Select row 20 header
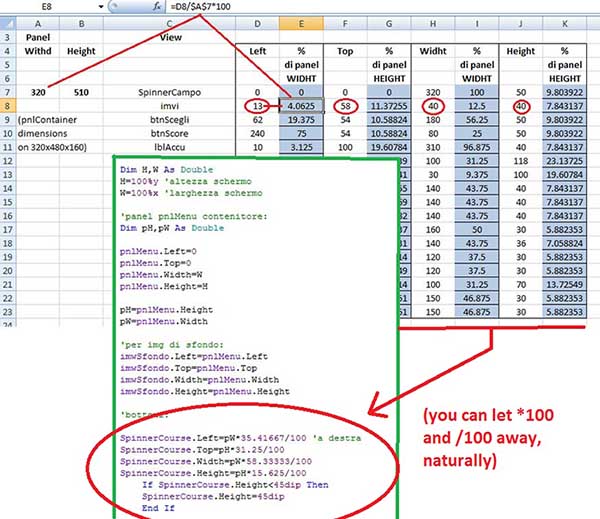The height and width of the screenshot is (519, 600). pyautogui.click(x=8, y=271)
